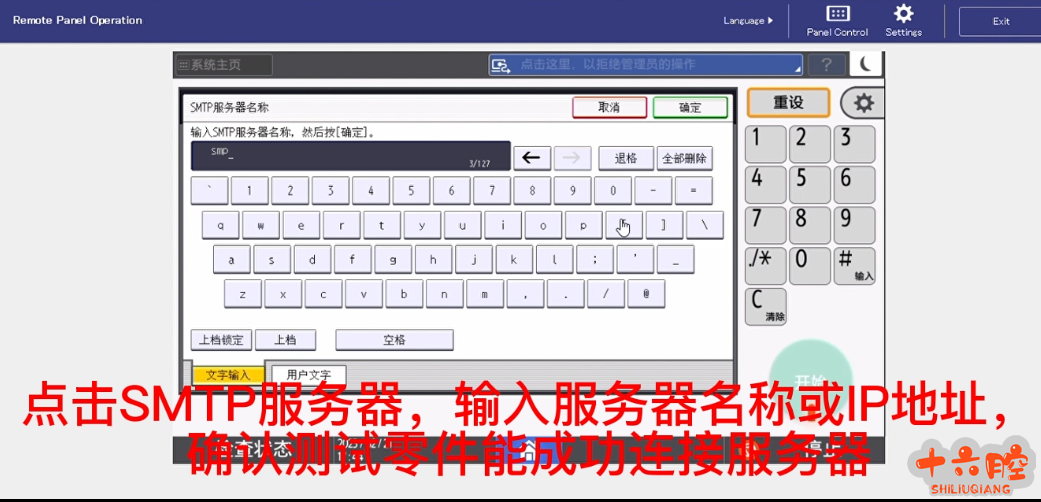Click the 全部删除 delete all button
The height and width of the screenshot is (502, 1041).
coord(684,158)
